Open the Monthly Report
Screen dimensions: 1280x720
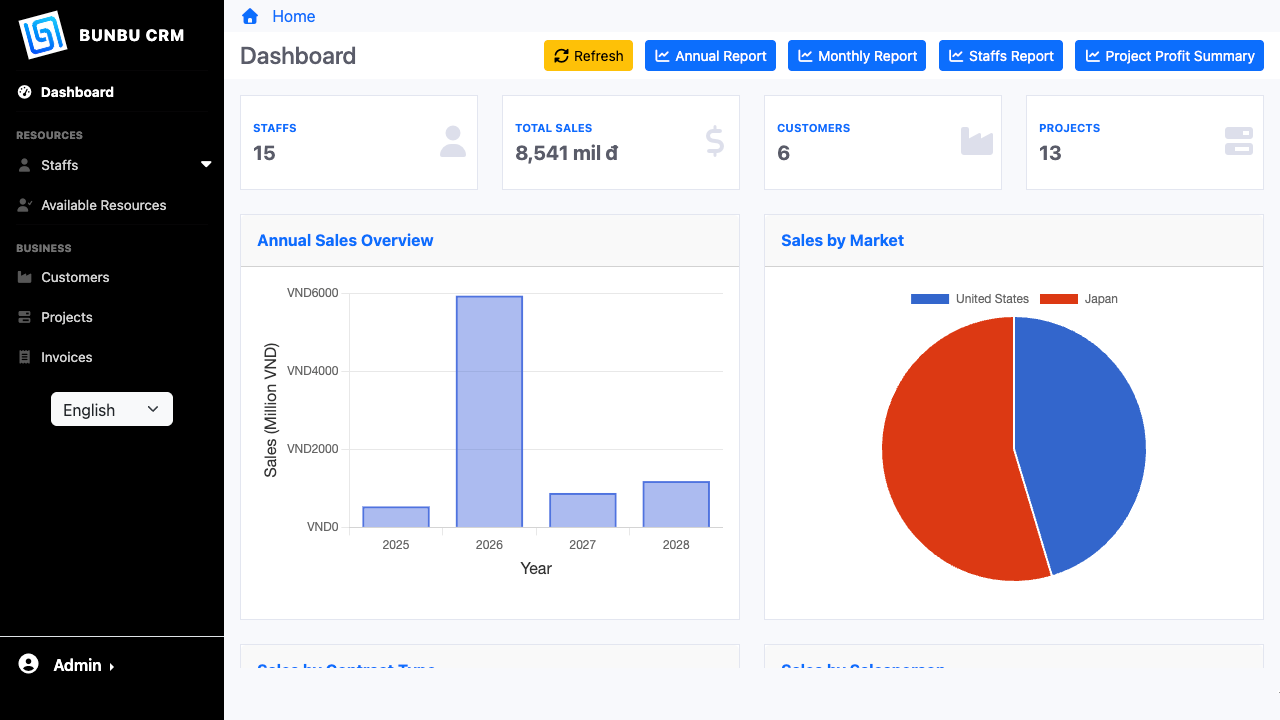[x=857, y=56]
